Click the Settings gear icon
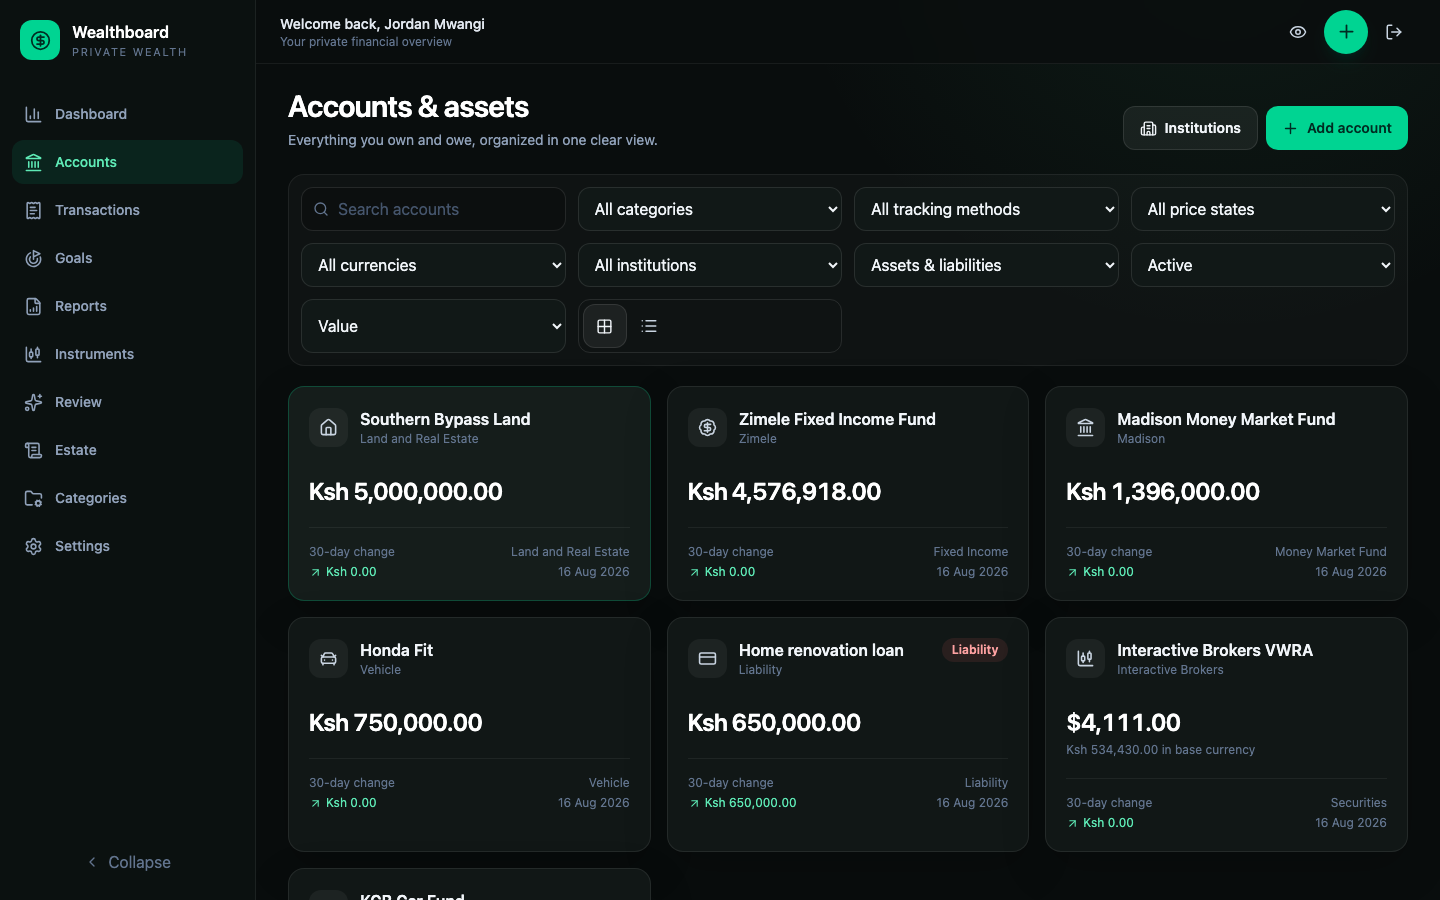This screenshot has width=1440, height=900. point(33,546)
